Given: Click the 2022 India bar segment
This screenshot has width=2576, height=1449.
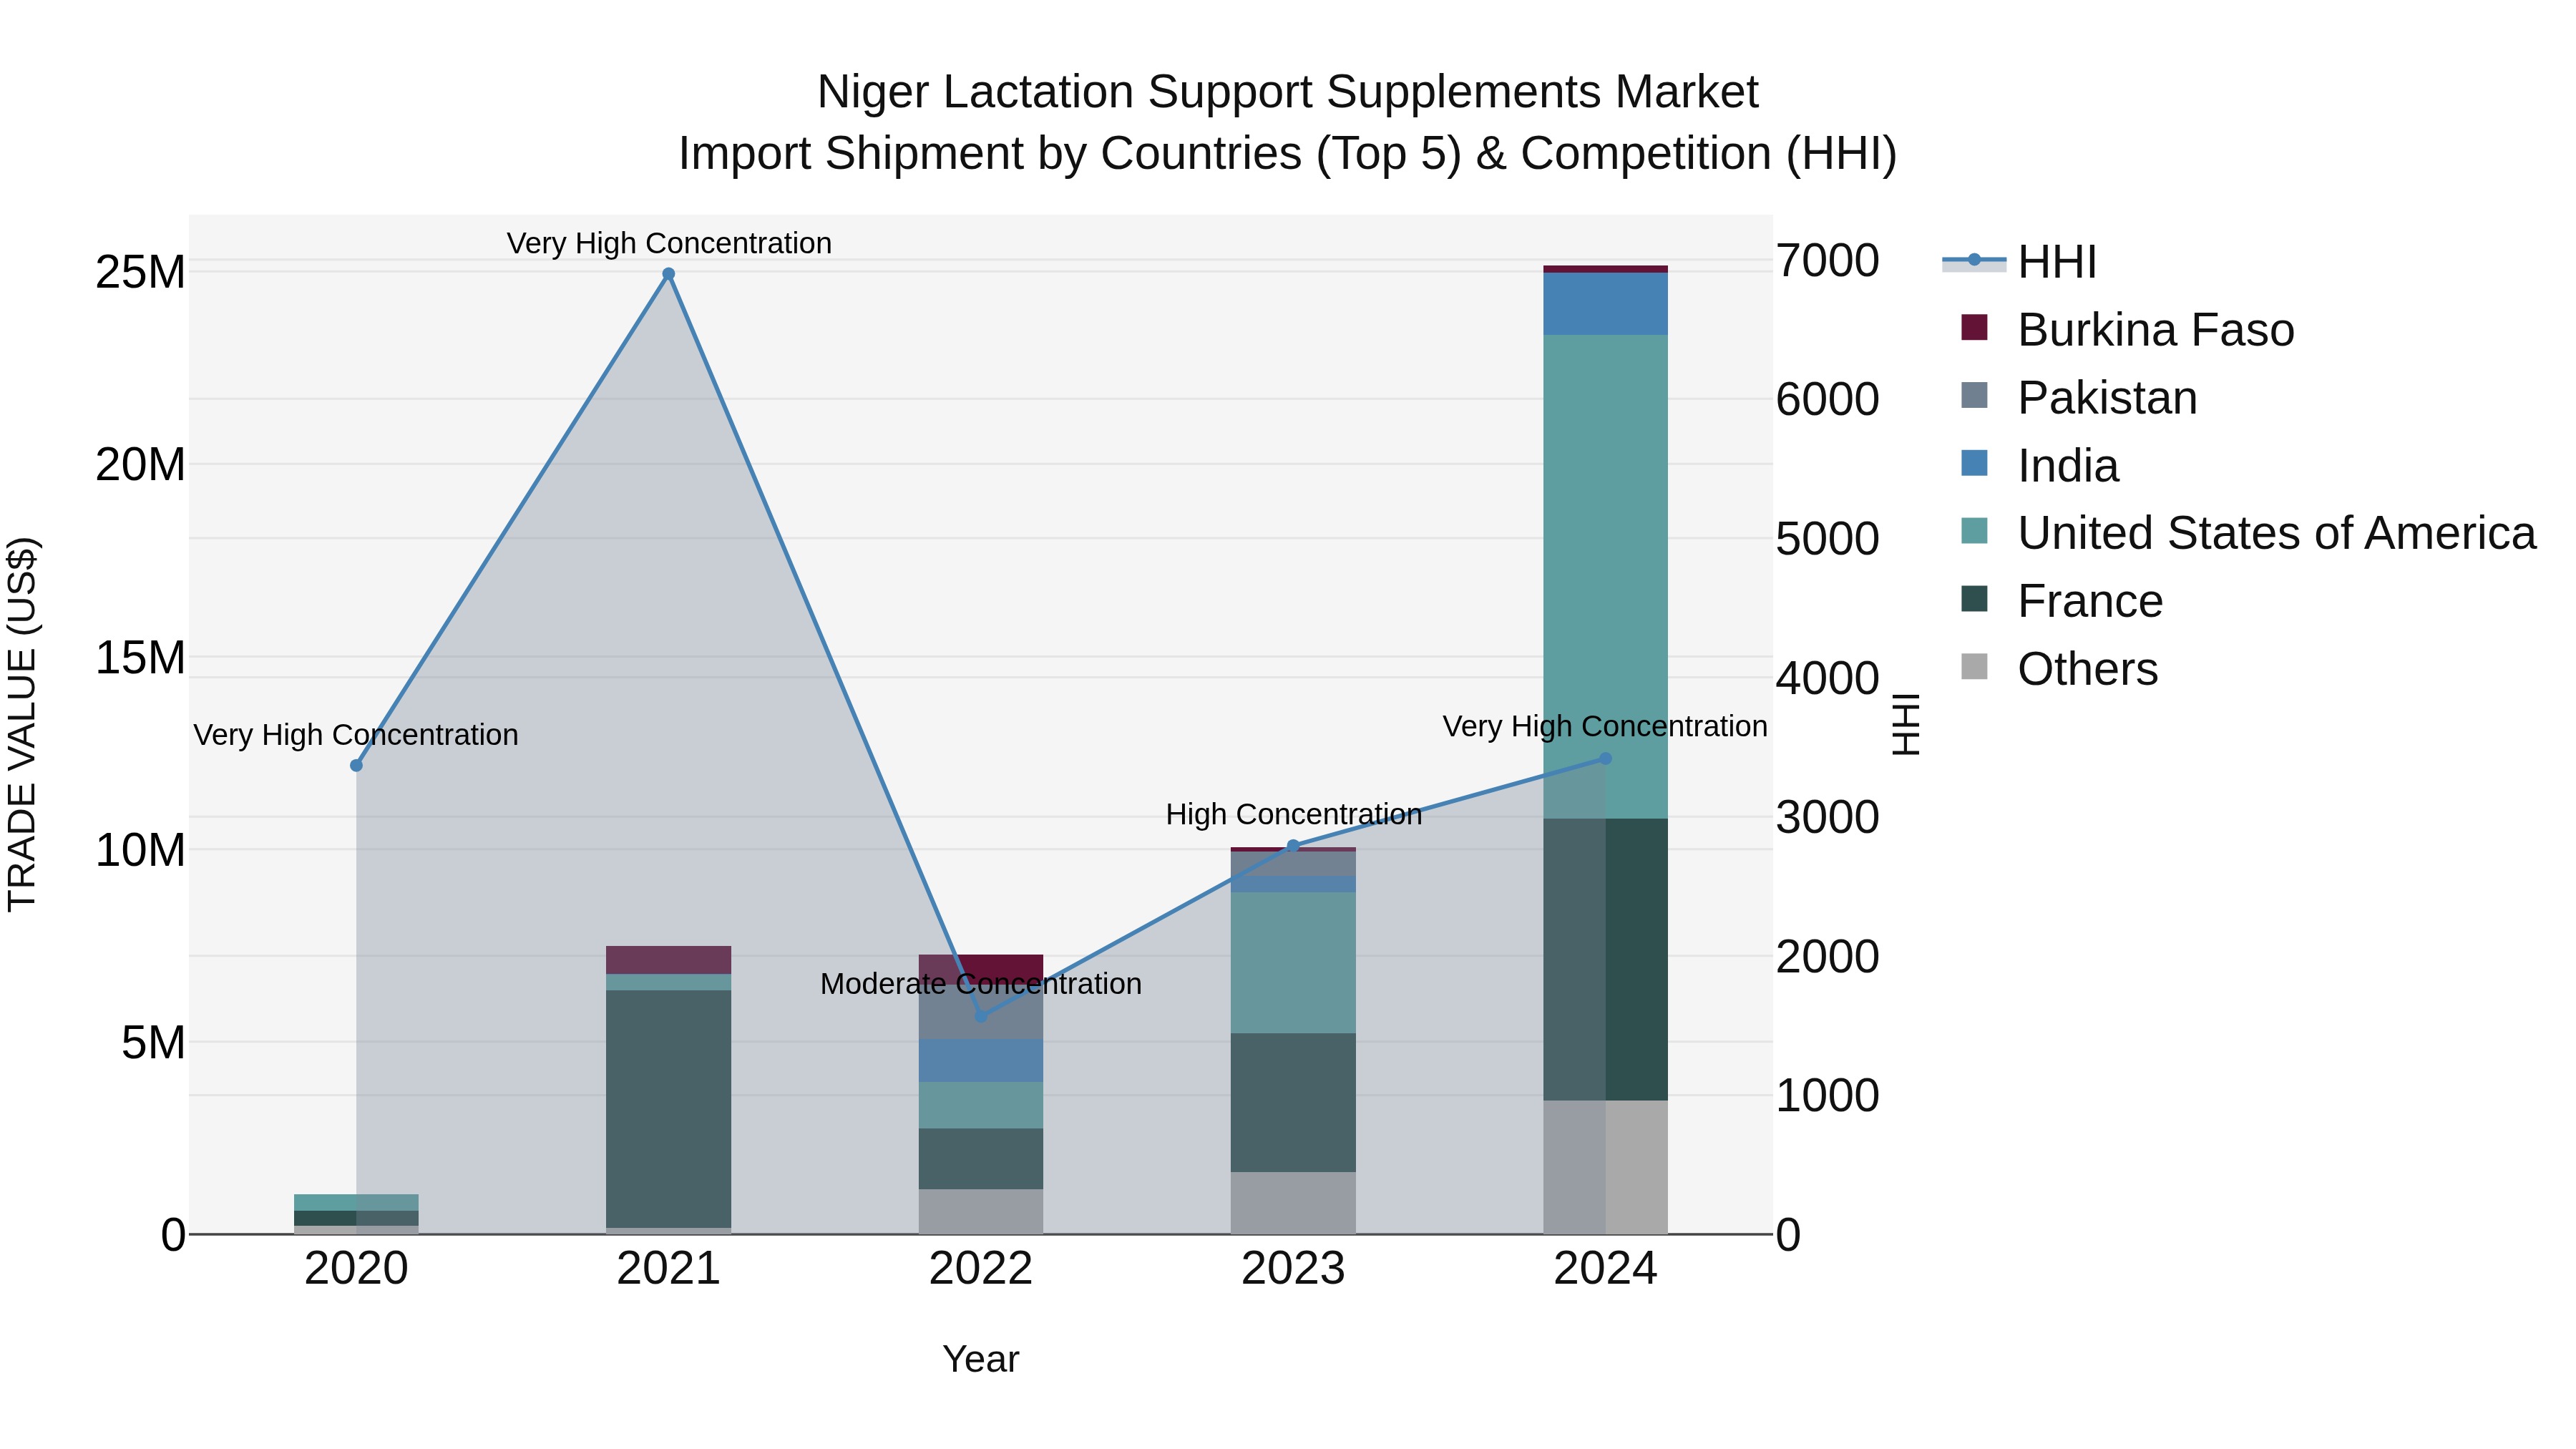Looking at the screenshot, I should [981, 1060].
